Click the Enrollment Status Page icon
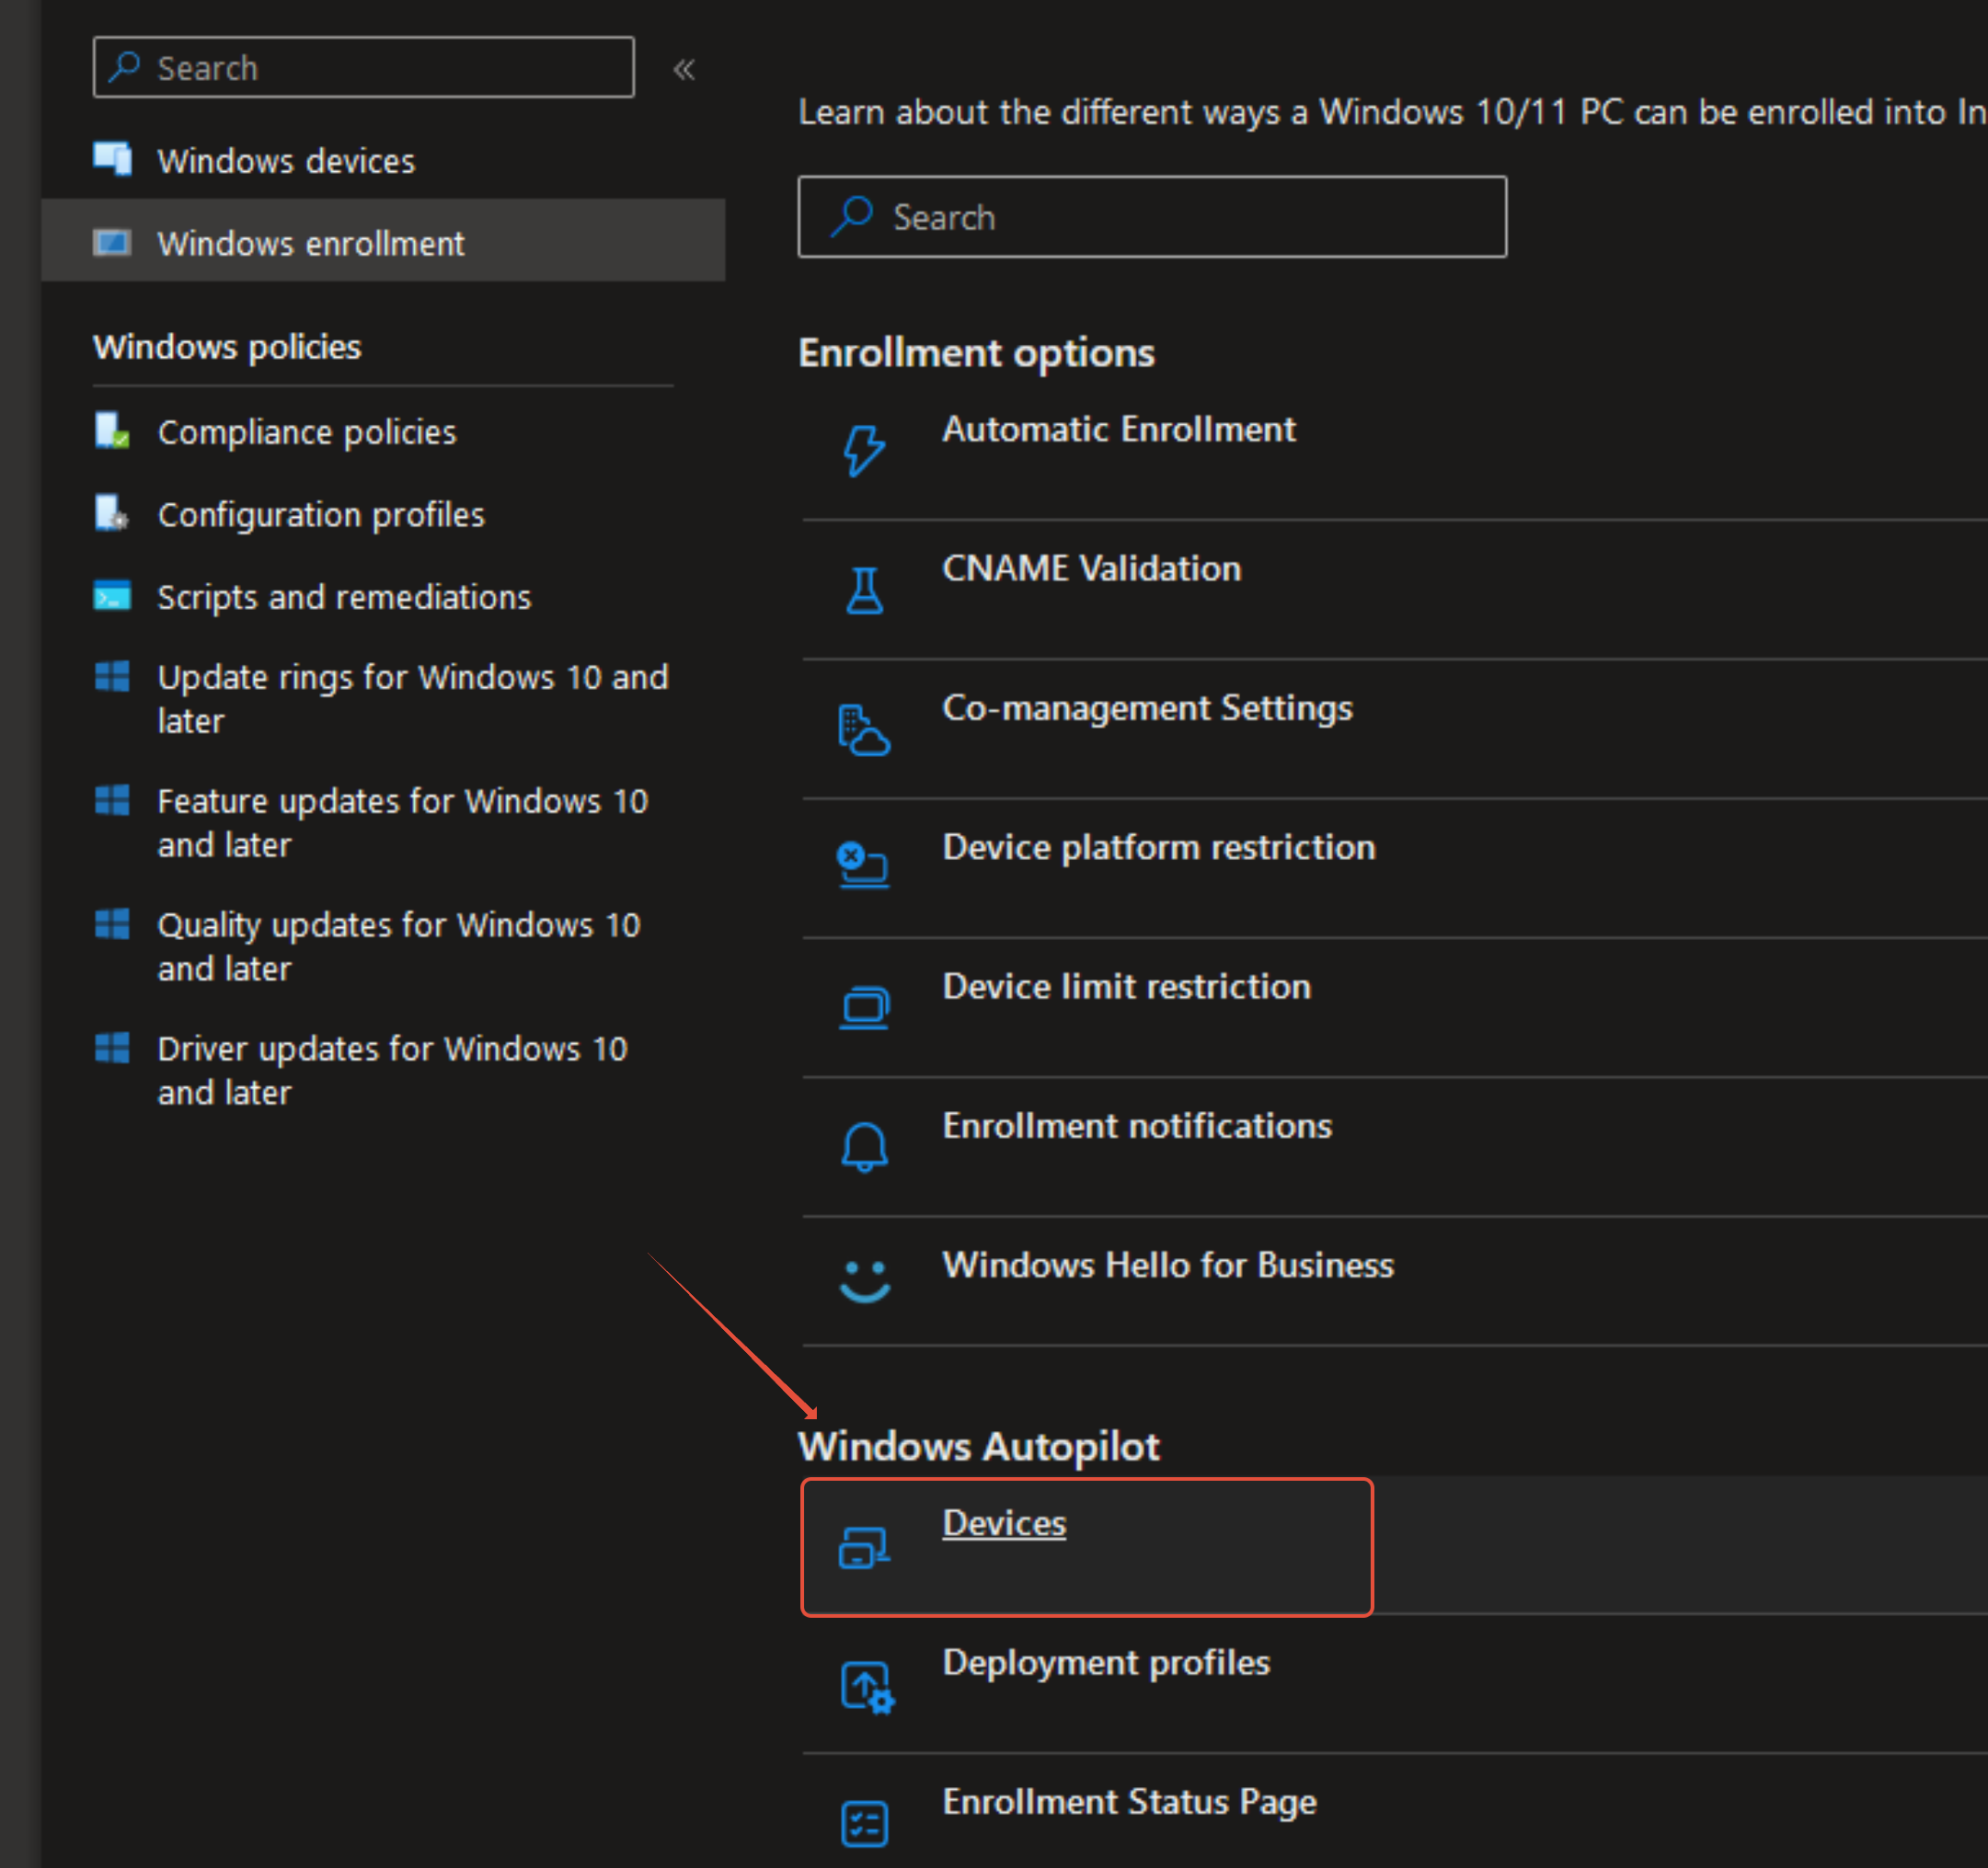The image size is (1988, 1868). [x=864, y=1823]
